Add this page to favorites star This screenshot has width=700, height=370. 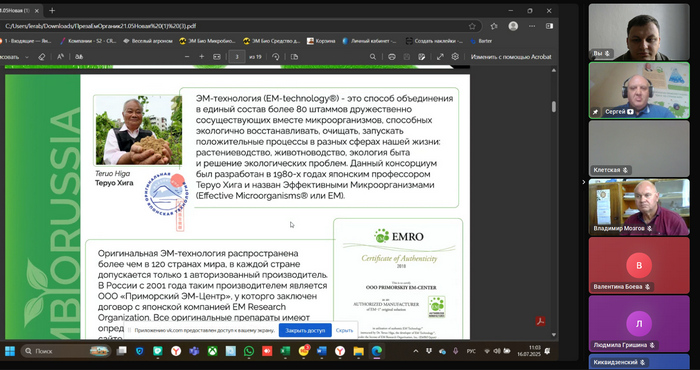[x=472, y=26]
